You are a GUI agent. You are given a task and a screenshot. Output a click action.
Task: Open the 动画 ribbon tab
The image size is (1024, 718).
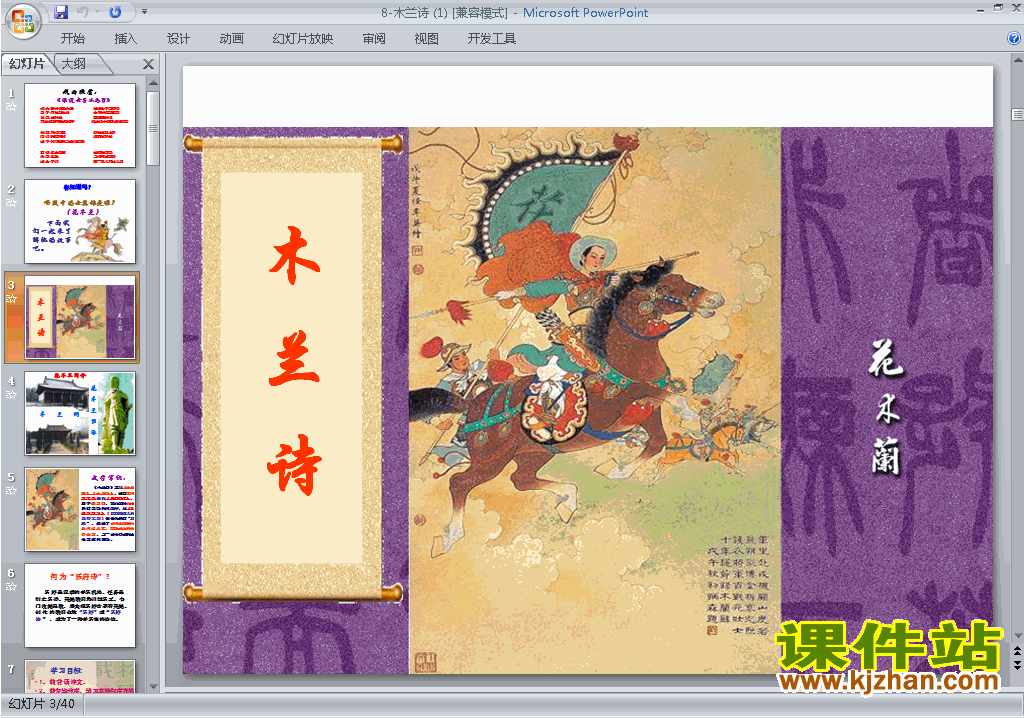tap(231, 39)
